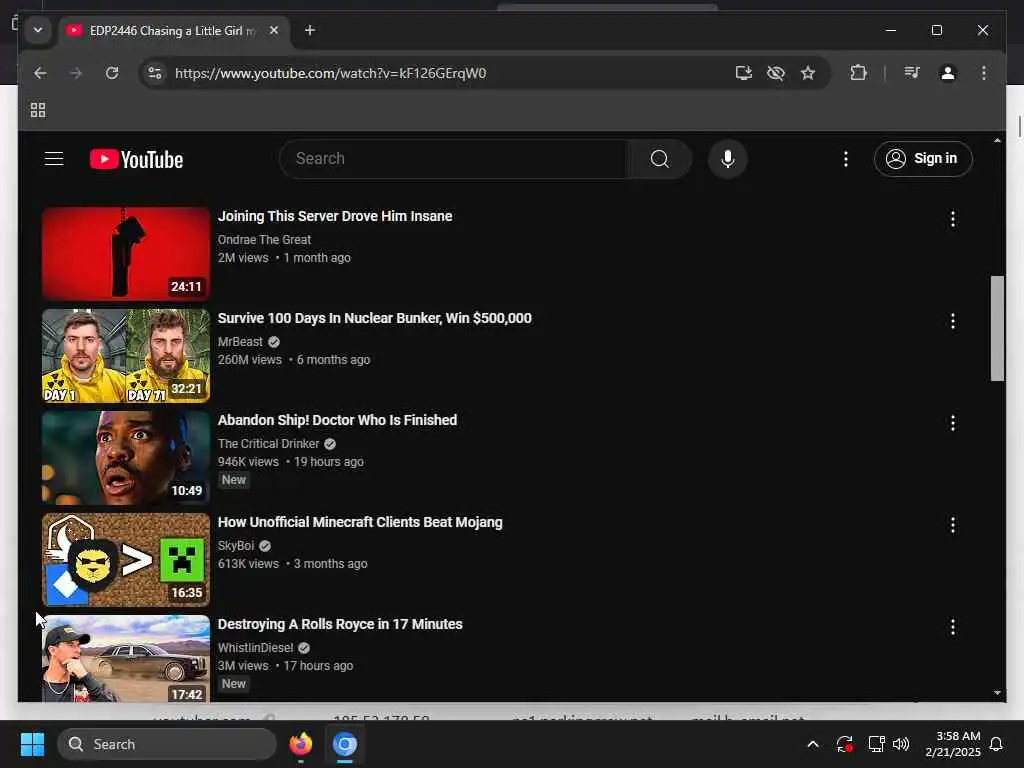Click channel name The Critical Drinker

268,443
